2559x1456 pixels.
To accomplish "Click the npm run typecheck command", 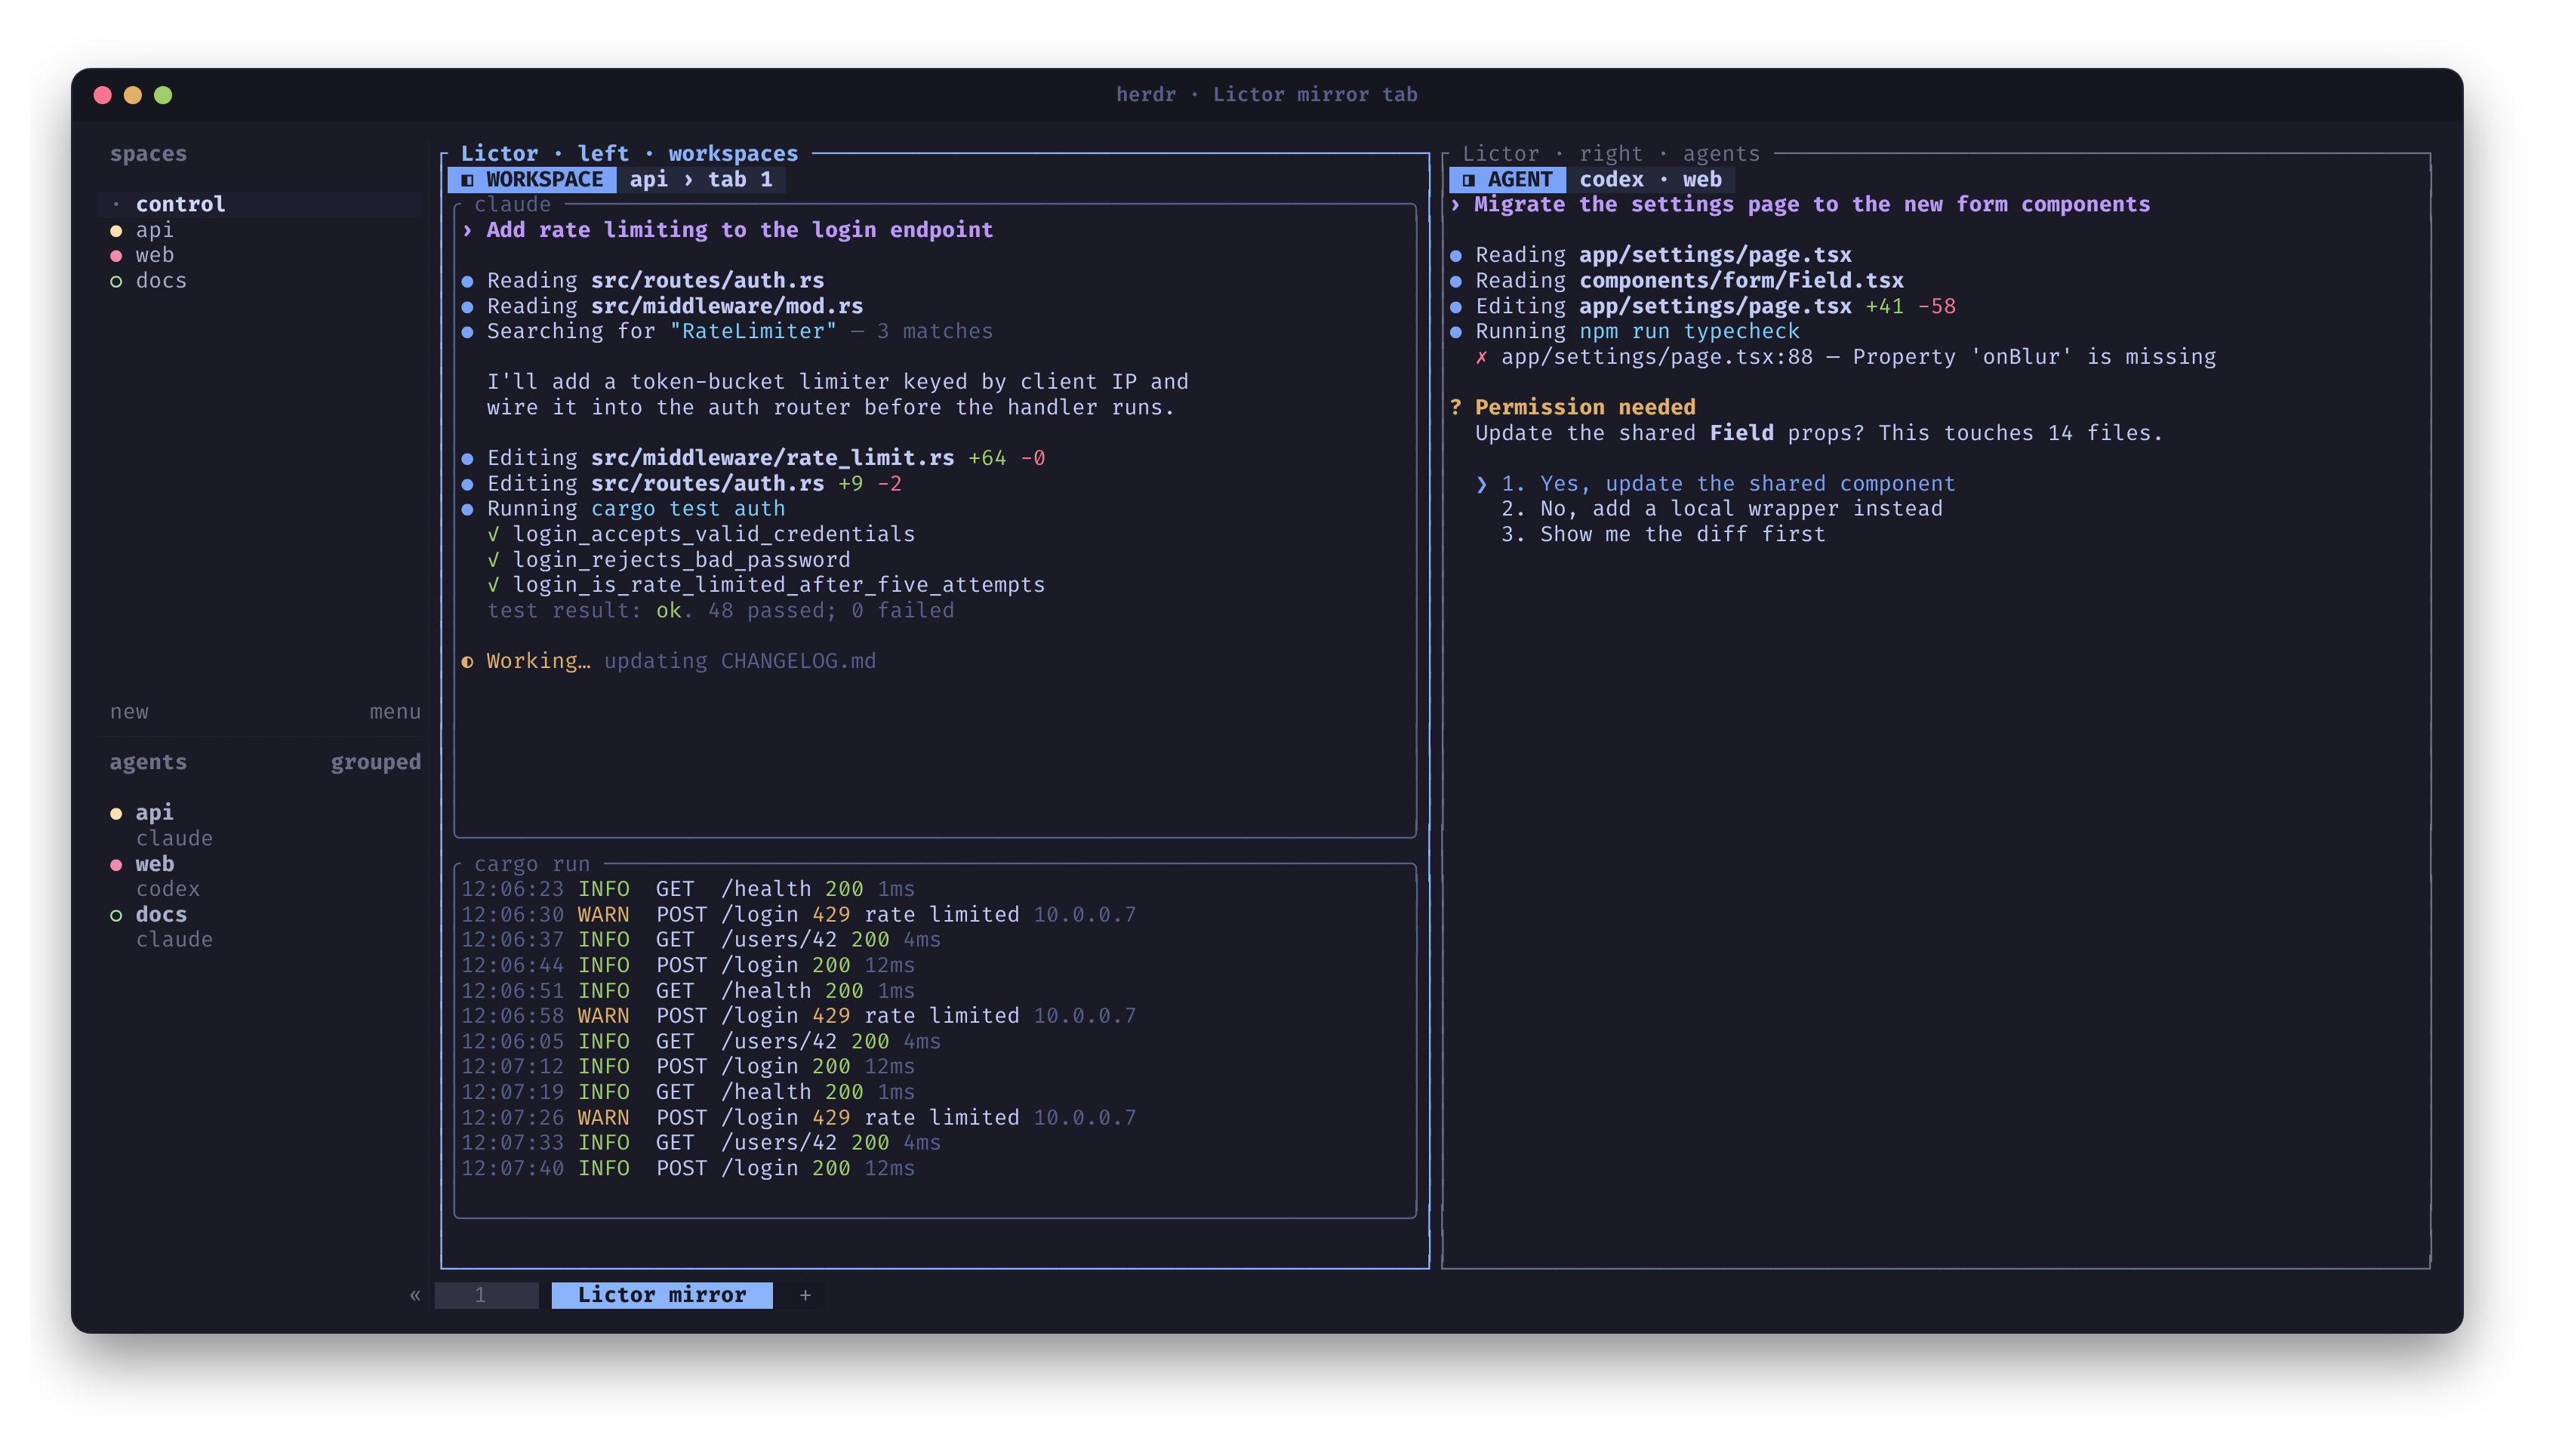I will [x=1689, y=331].
